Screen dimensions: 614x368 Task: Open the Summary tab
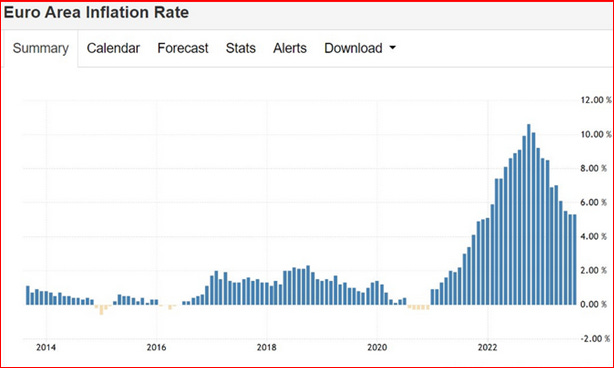tap(41, 49)
